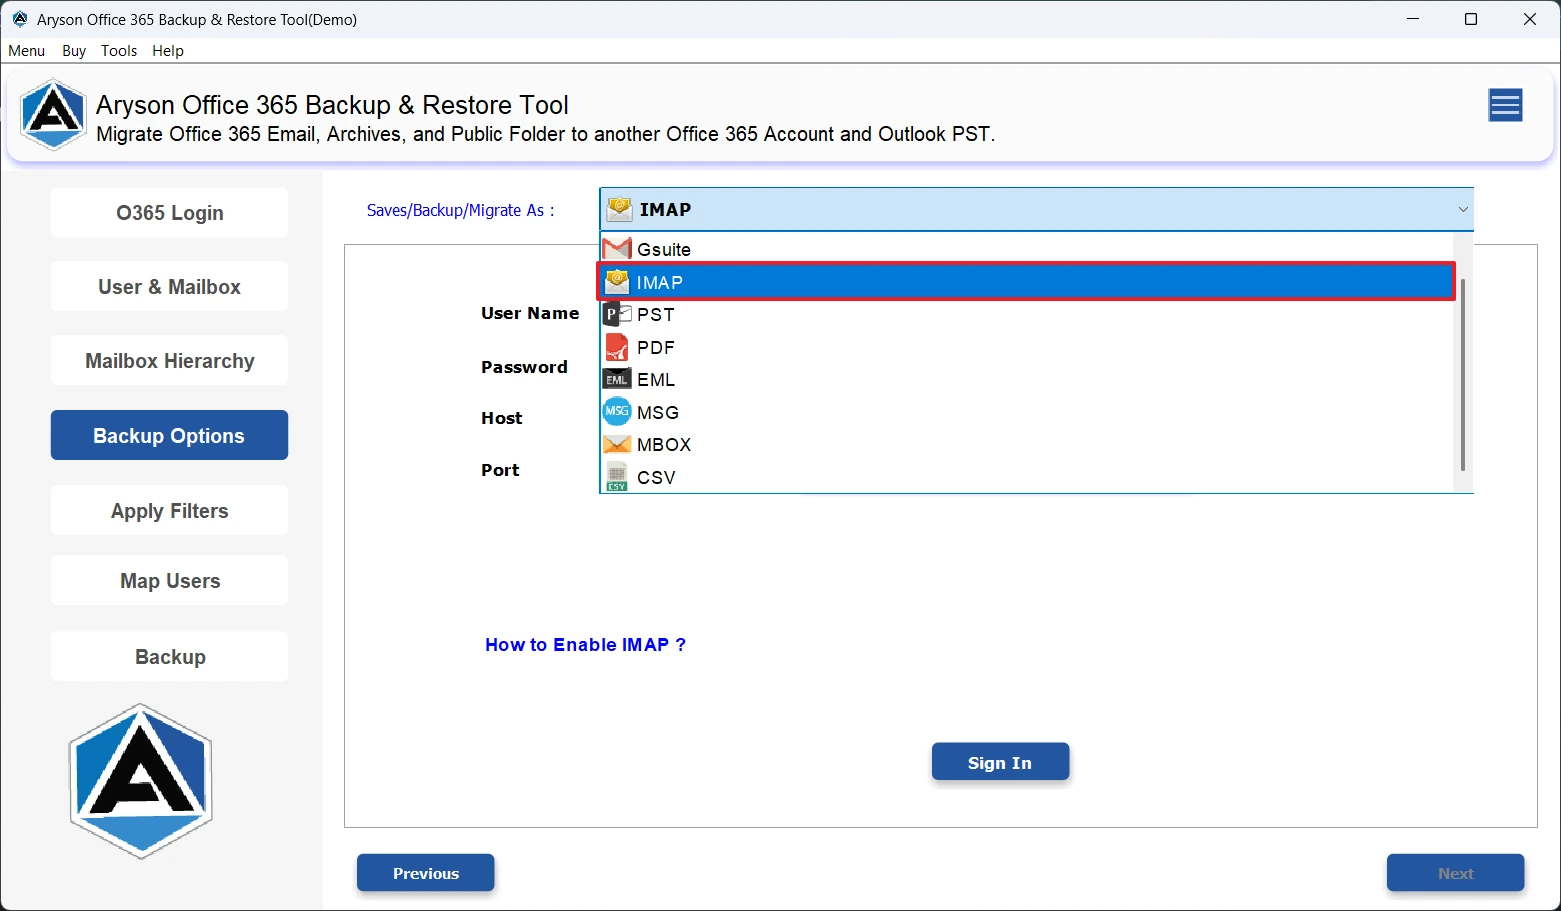Choose CSV option text

[x=656, y=477]
